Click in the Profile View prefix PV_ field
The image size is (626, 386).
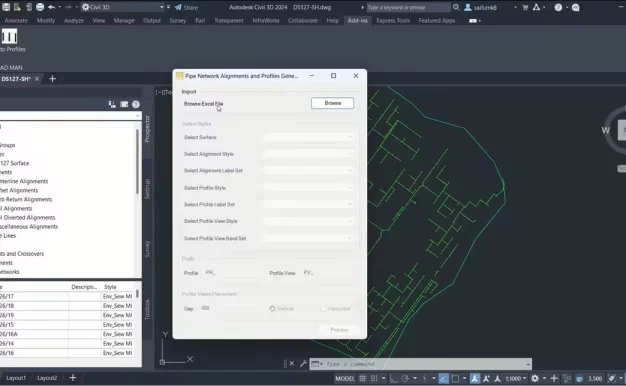coord(328,273)
